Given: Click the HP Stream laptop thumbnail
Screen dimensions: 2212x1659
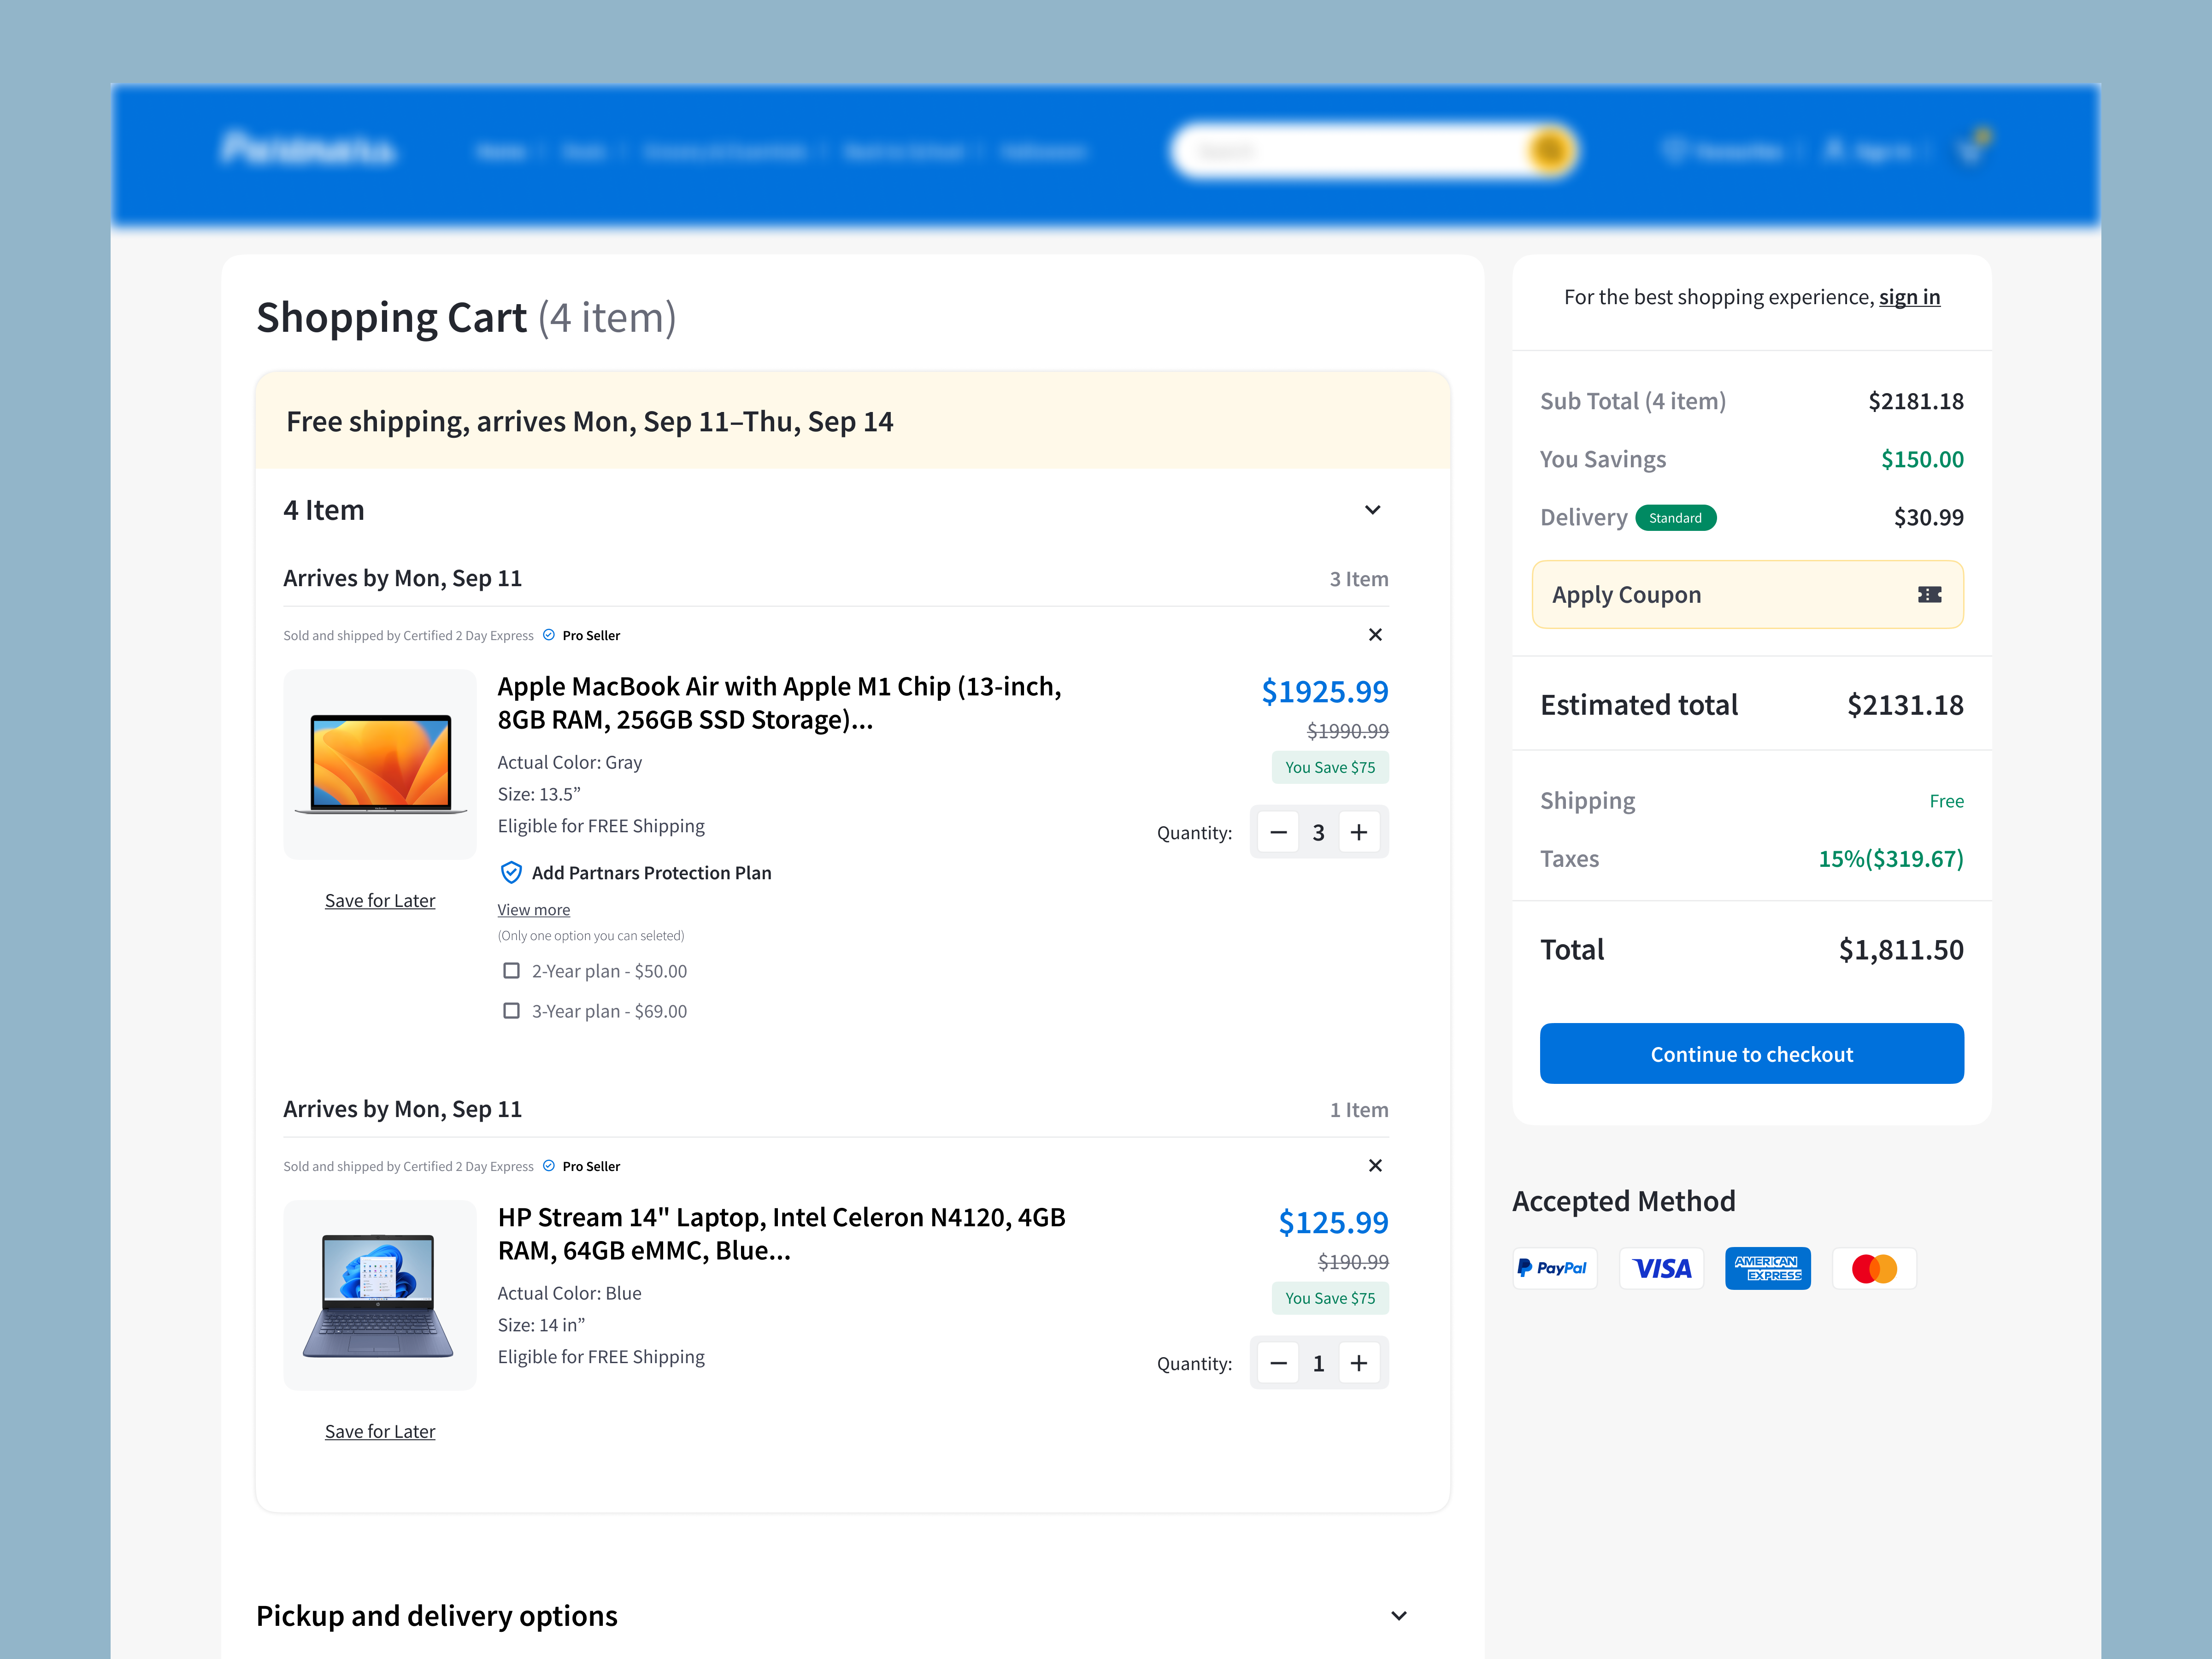Looking at the screenshot, I should (x=380, y=1295).
